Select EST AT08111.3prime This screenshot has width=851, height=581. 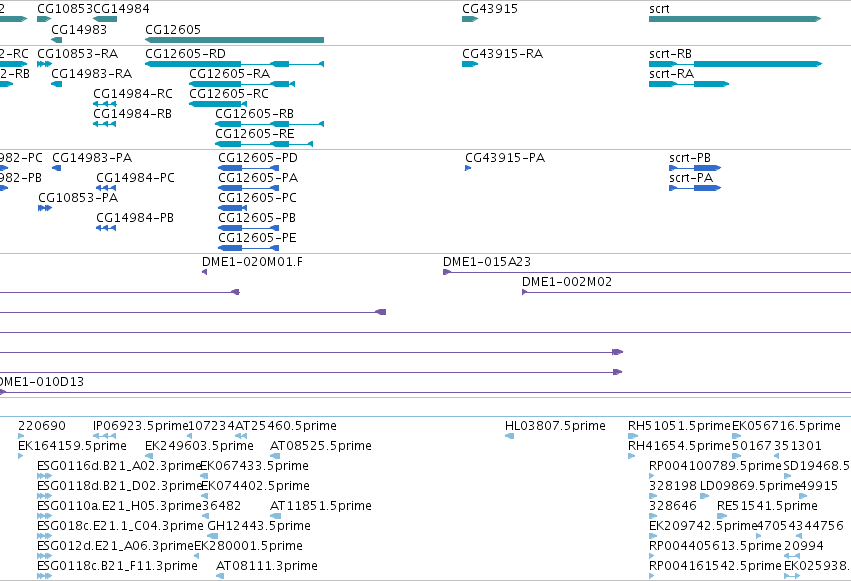coord(220,576)
